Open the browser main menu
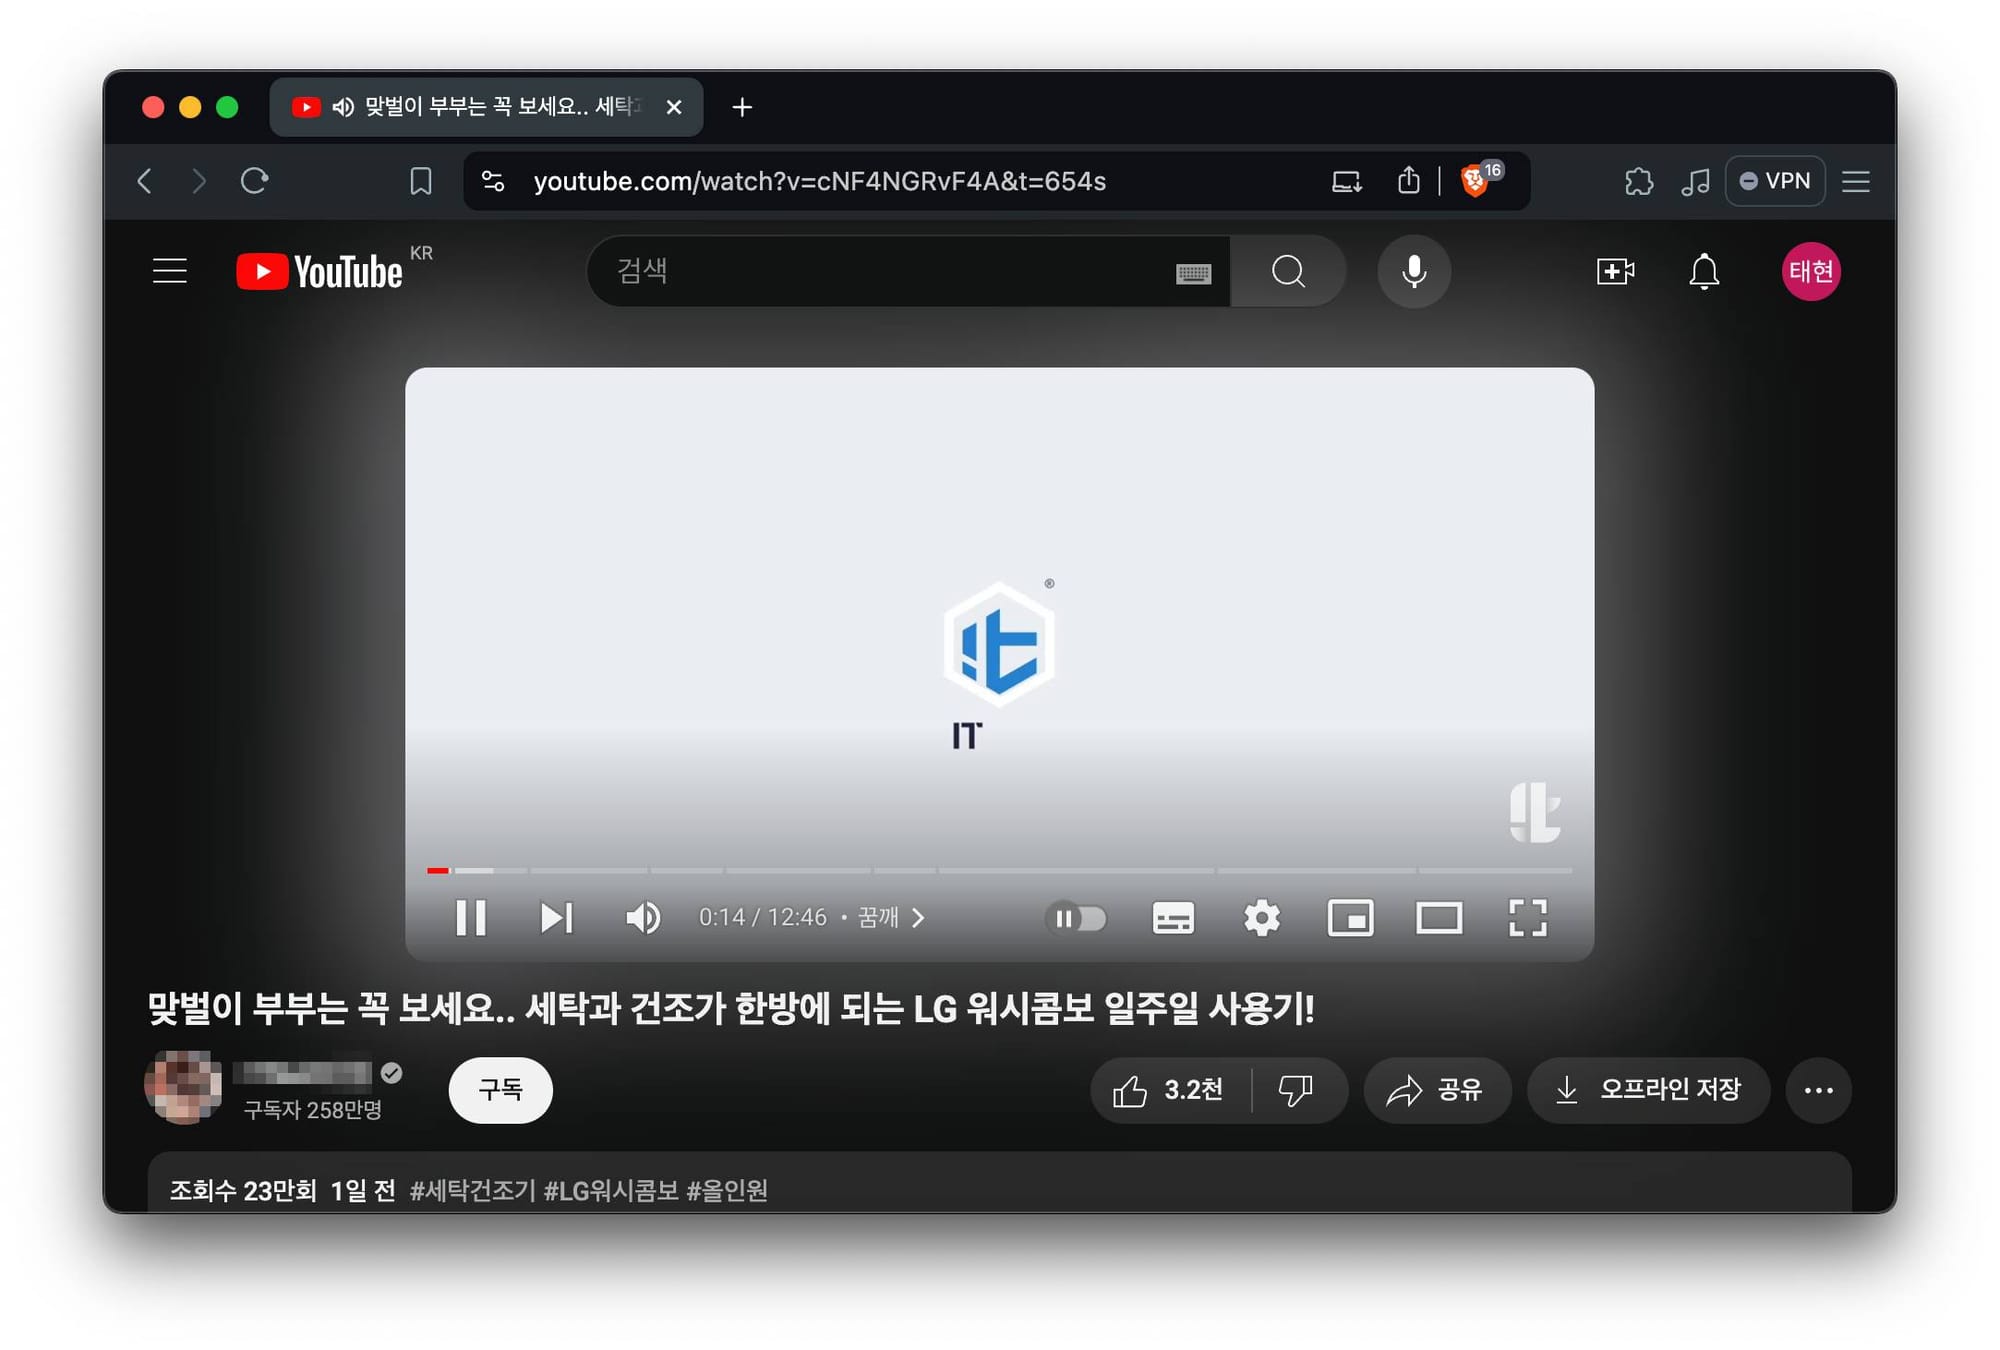This screenshot has width=2000, height=1350. tap(1856, 181)
